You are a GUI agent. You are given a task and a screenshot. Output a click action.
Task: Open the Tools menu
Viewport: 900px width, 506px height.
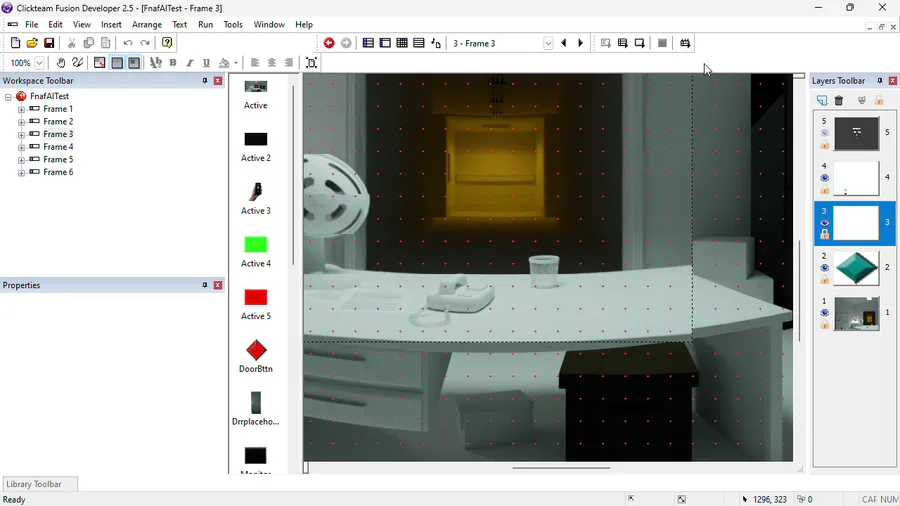point(233,25)
